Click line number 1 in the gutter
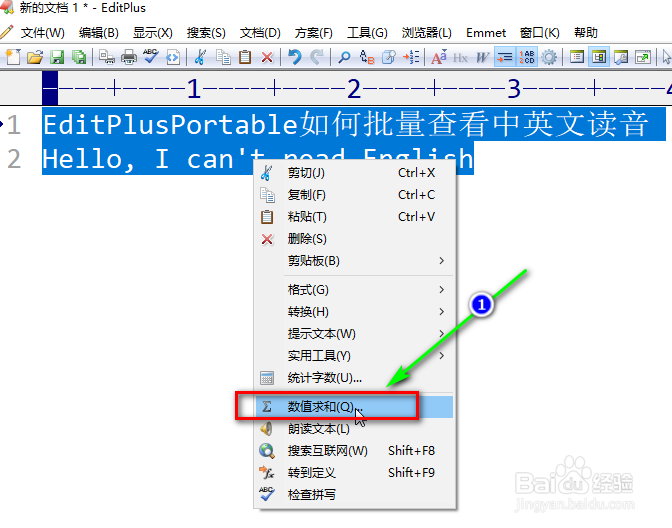The width and height of the screenshot is (672, 528). (14, 125)
